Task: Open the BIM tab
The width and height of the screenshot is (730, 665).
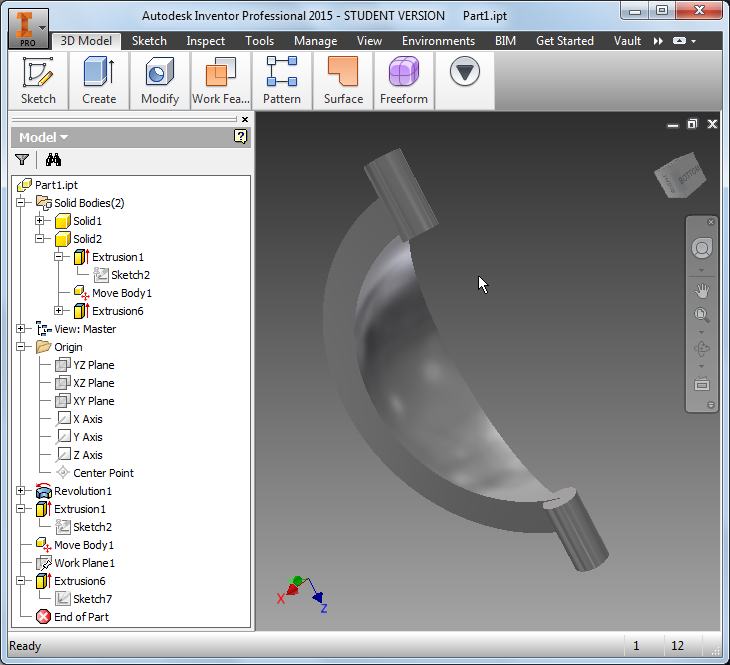Action: 505,41
